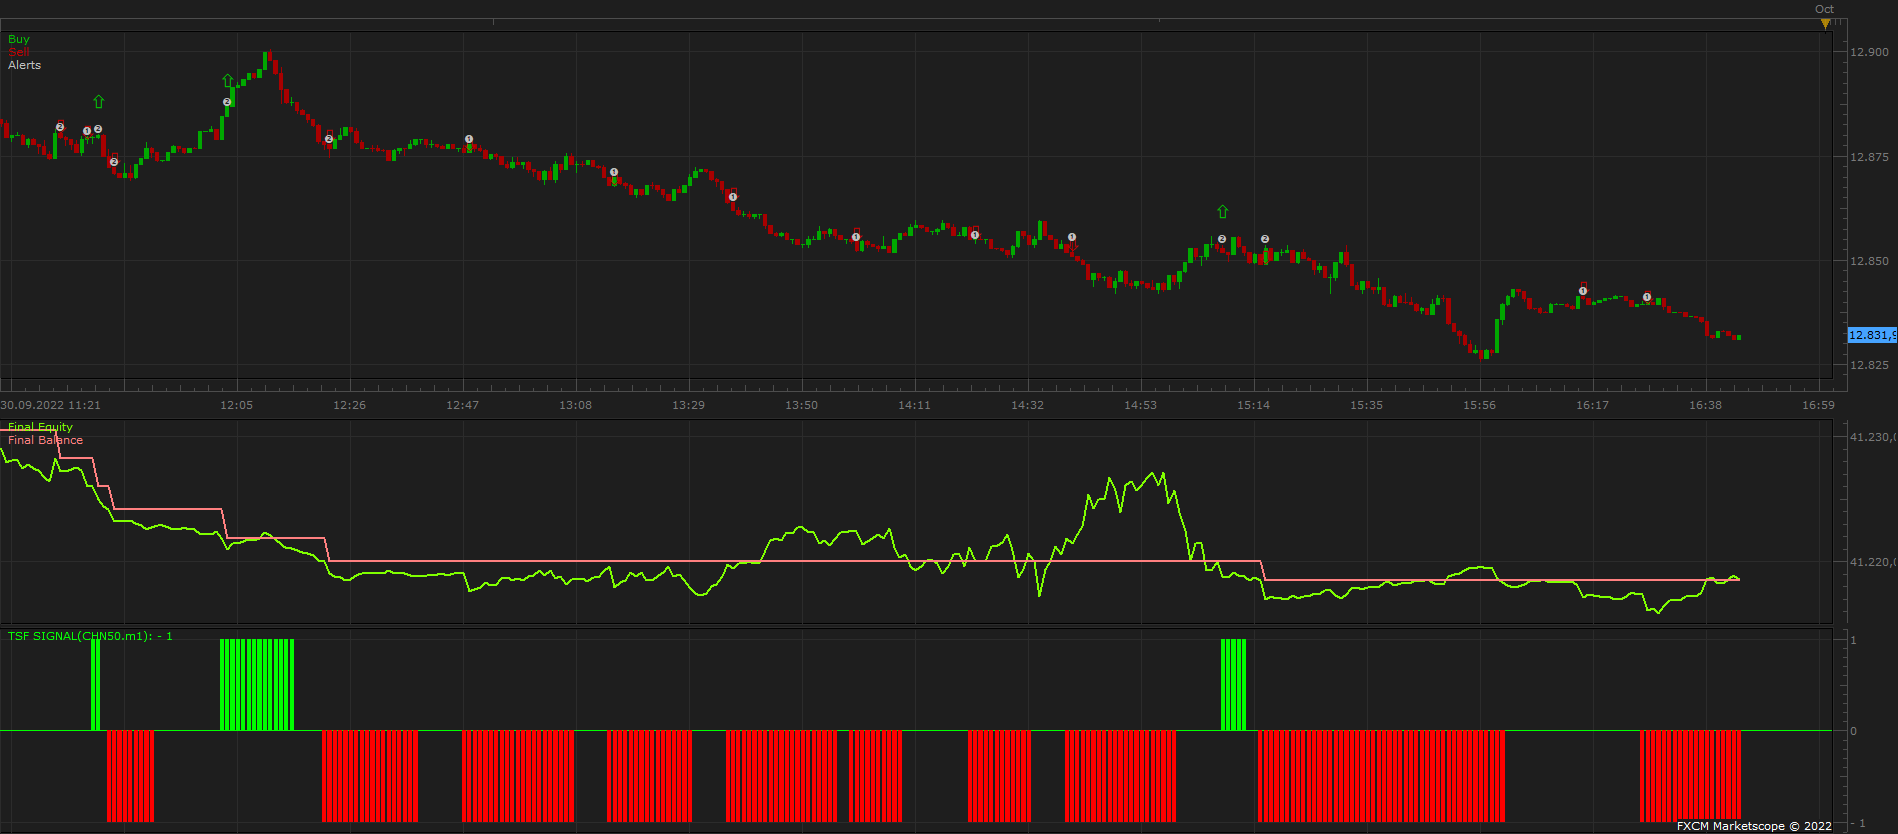Select the Alerts legend label
Image resolution: width=1898 pixels, height=834 pixels.
click(x=25, y=65)
